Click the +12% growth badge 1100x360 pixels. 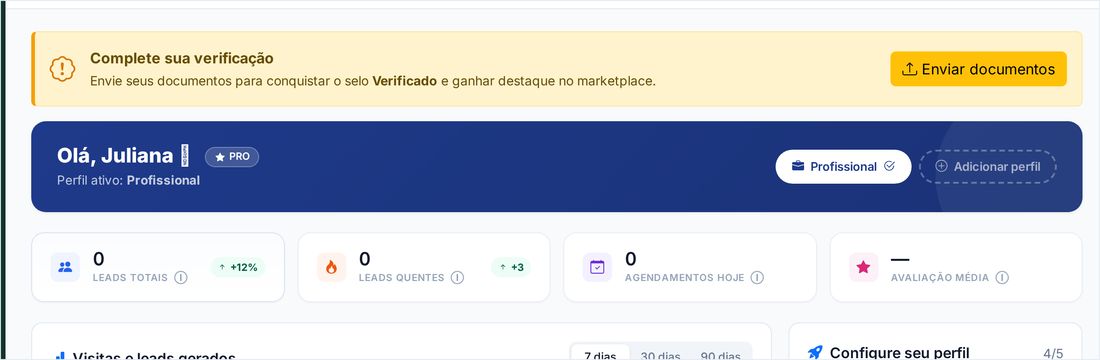pyautogui.click(x=238, y=267)
